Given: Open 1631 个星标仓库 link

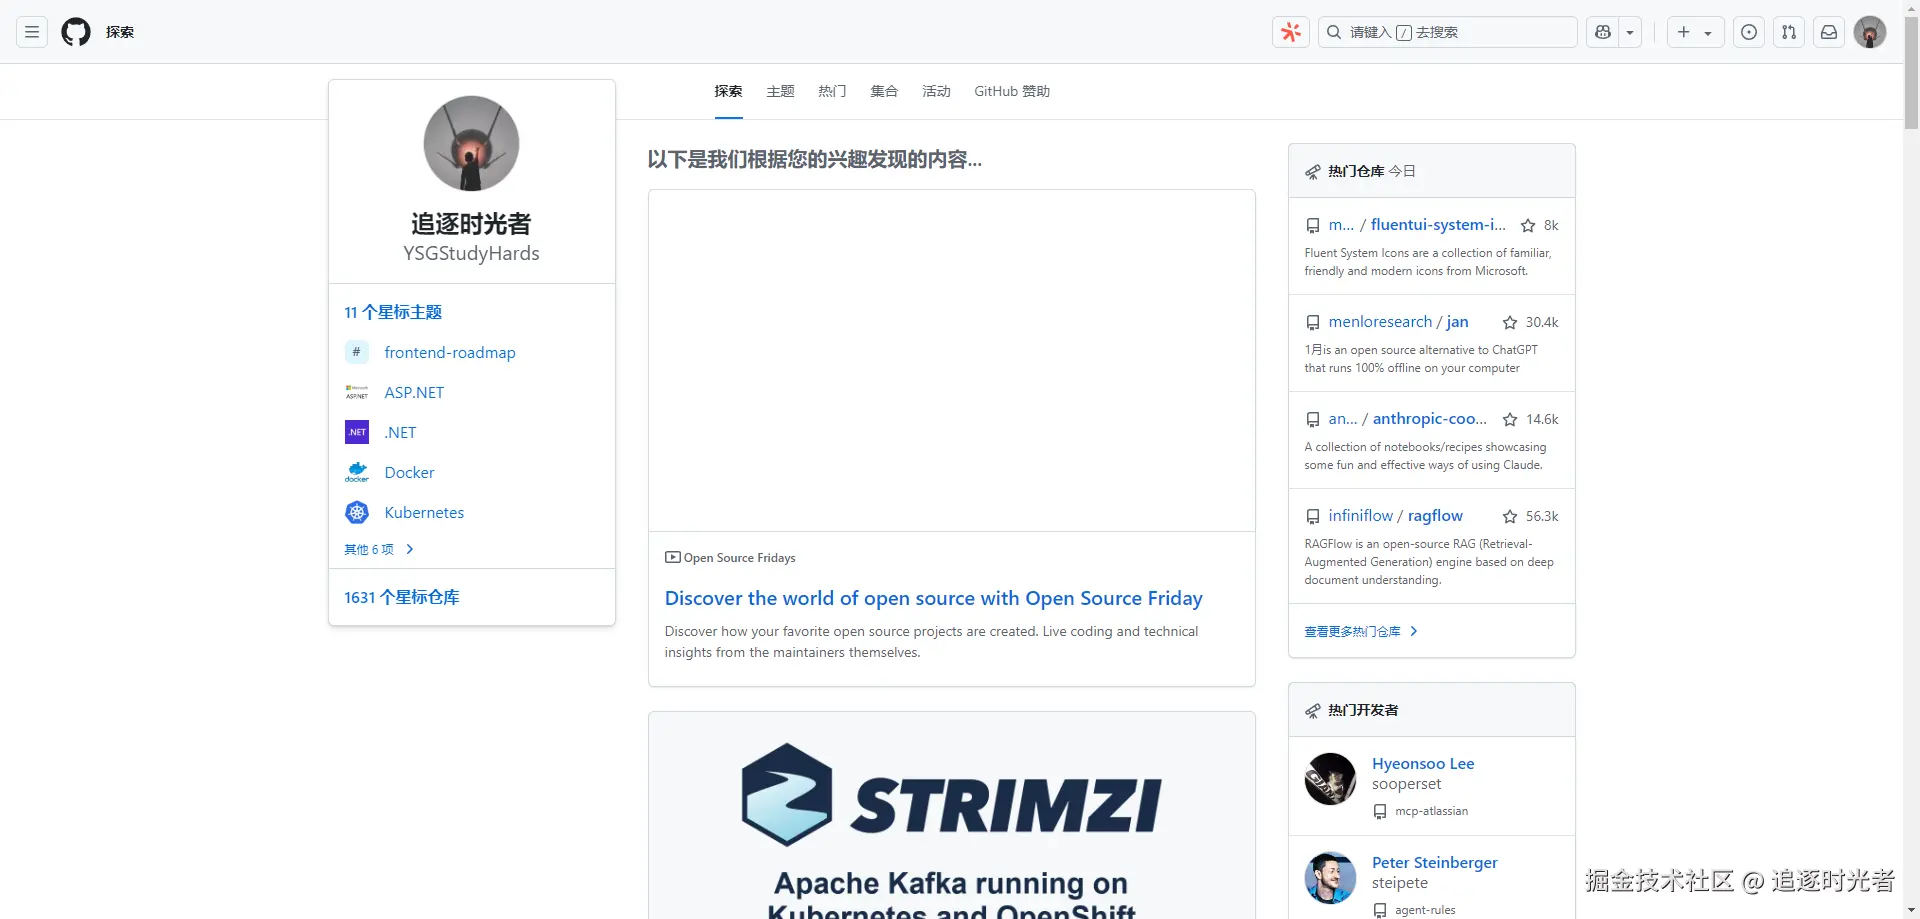Looking at the screenshot, I should tap(402, 597).
